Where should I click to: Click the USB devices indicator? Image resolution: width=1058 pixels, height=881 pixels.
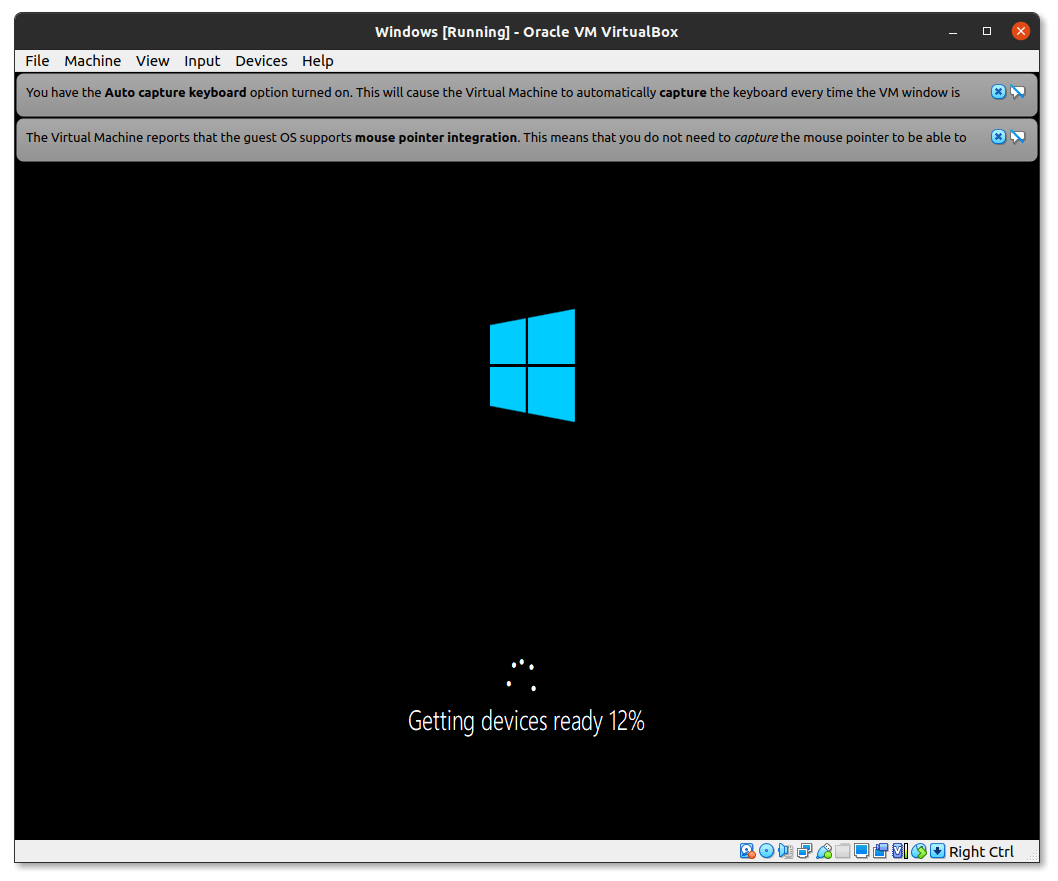(x=824, y=851)
